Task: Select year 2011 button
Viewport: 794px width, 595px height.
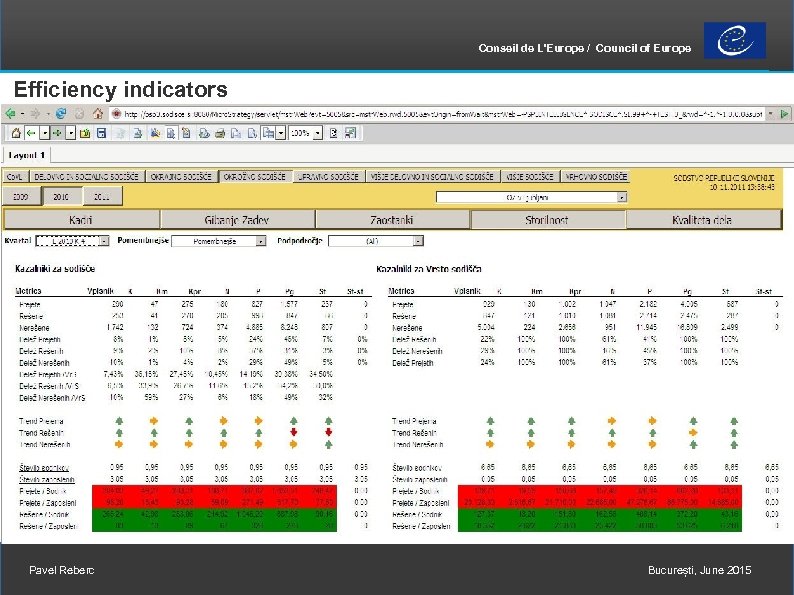Action: (102, 196)
